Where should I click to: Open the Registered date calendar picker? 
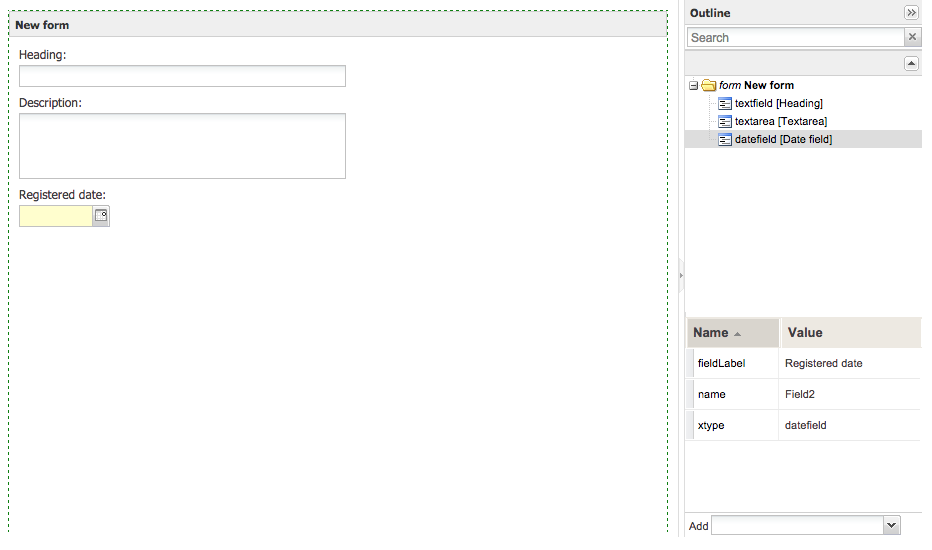coord(101,216)
